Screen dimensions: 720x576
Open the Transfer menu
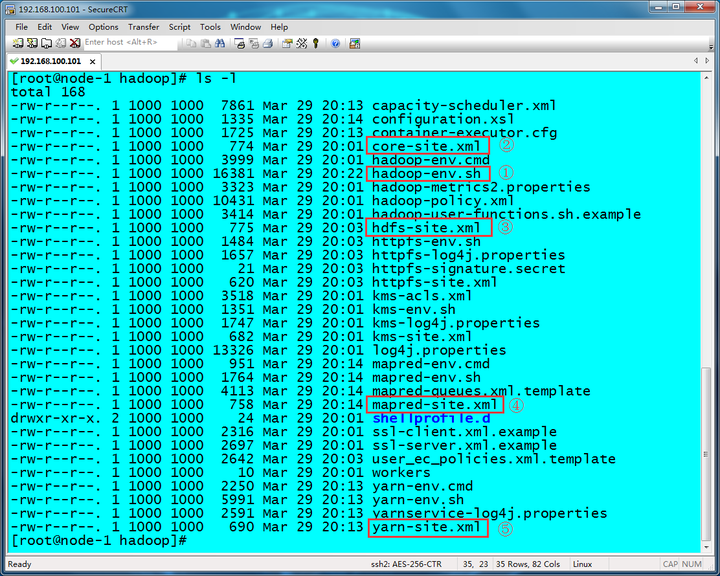point(144,27)
